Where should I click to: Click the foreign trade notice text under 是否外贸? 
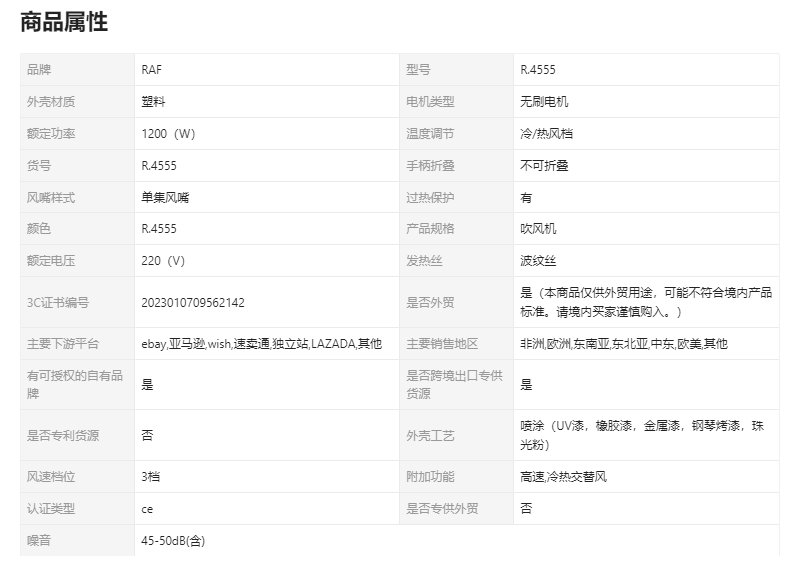pos(645,302)
